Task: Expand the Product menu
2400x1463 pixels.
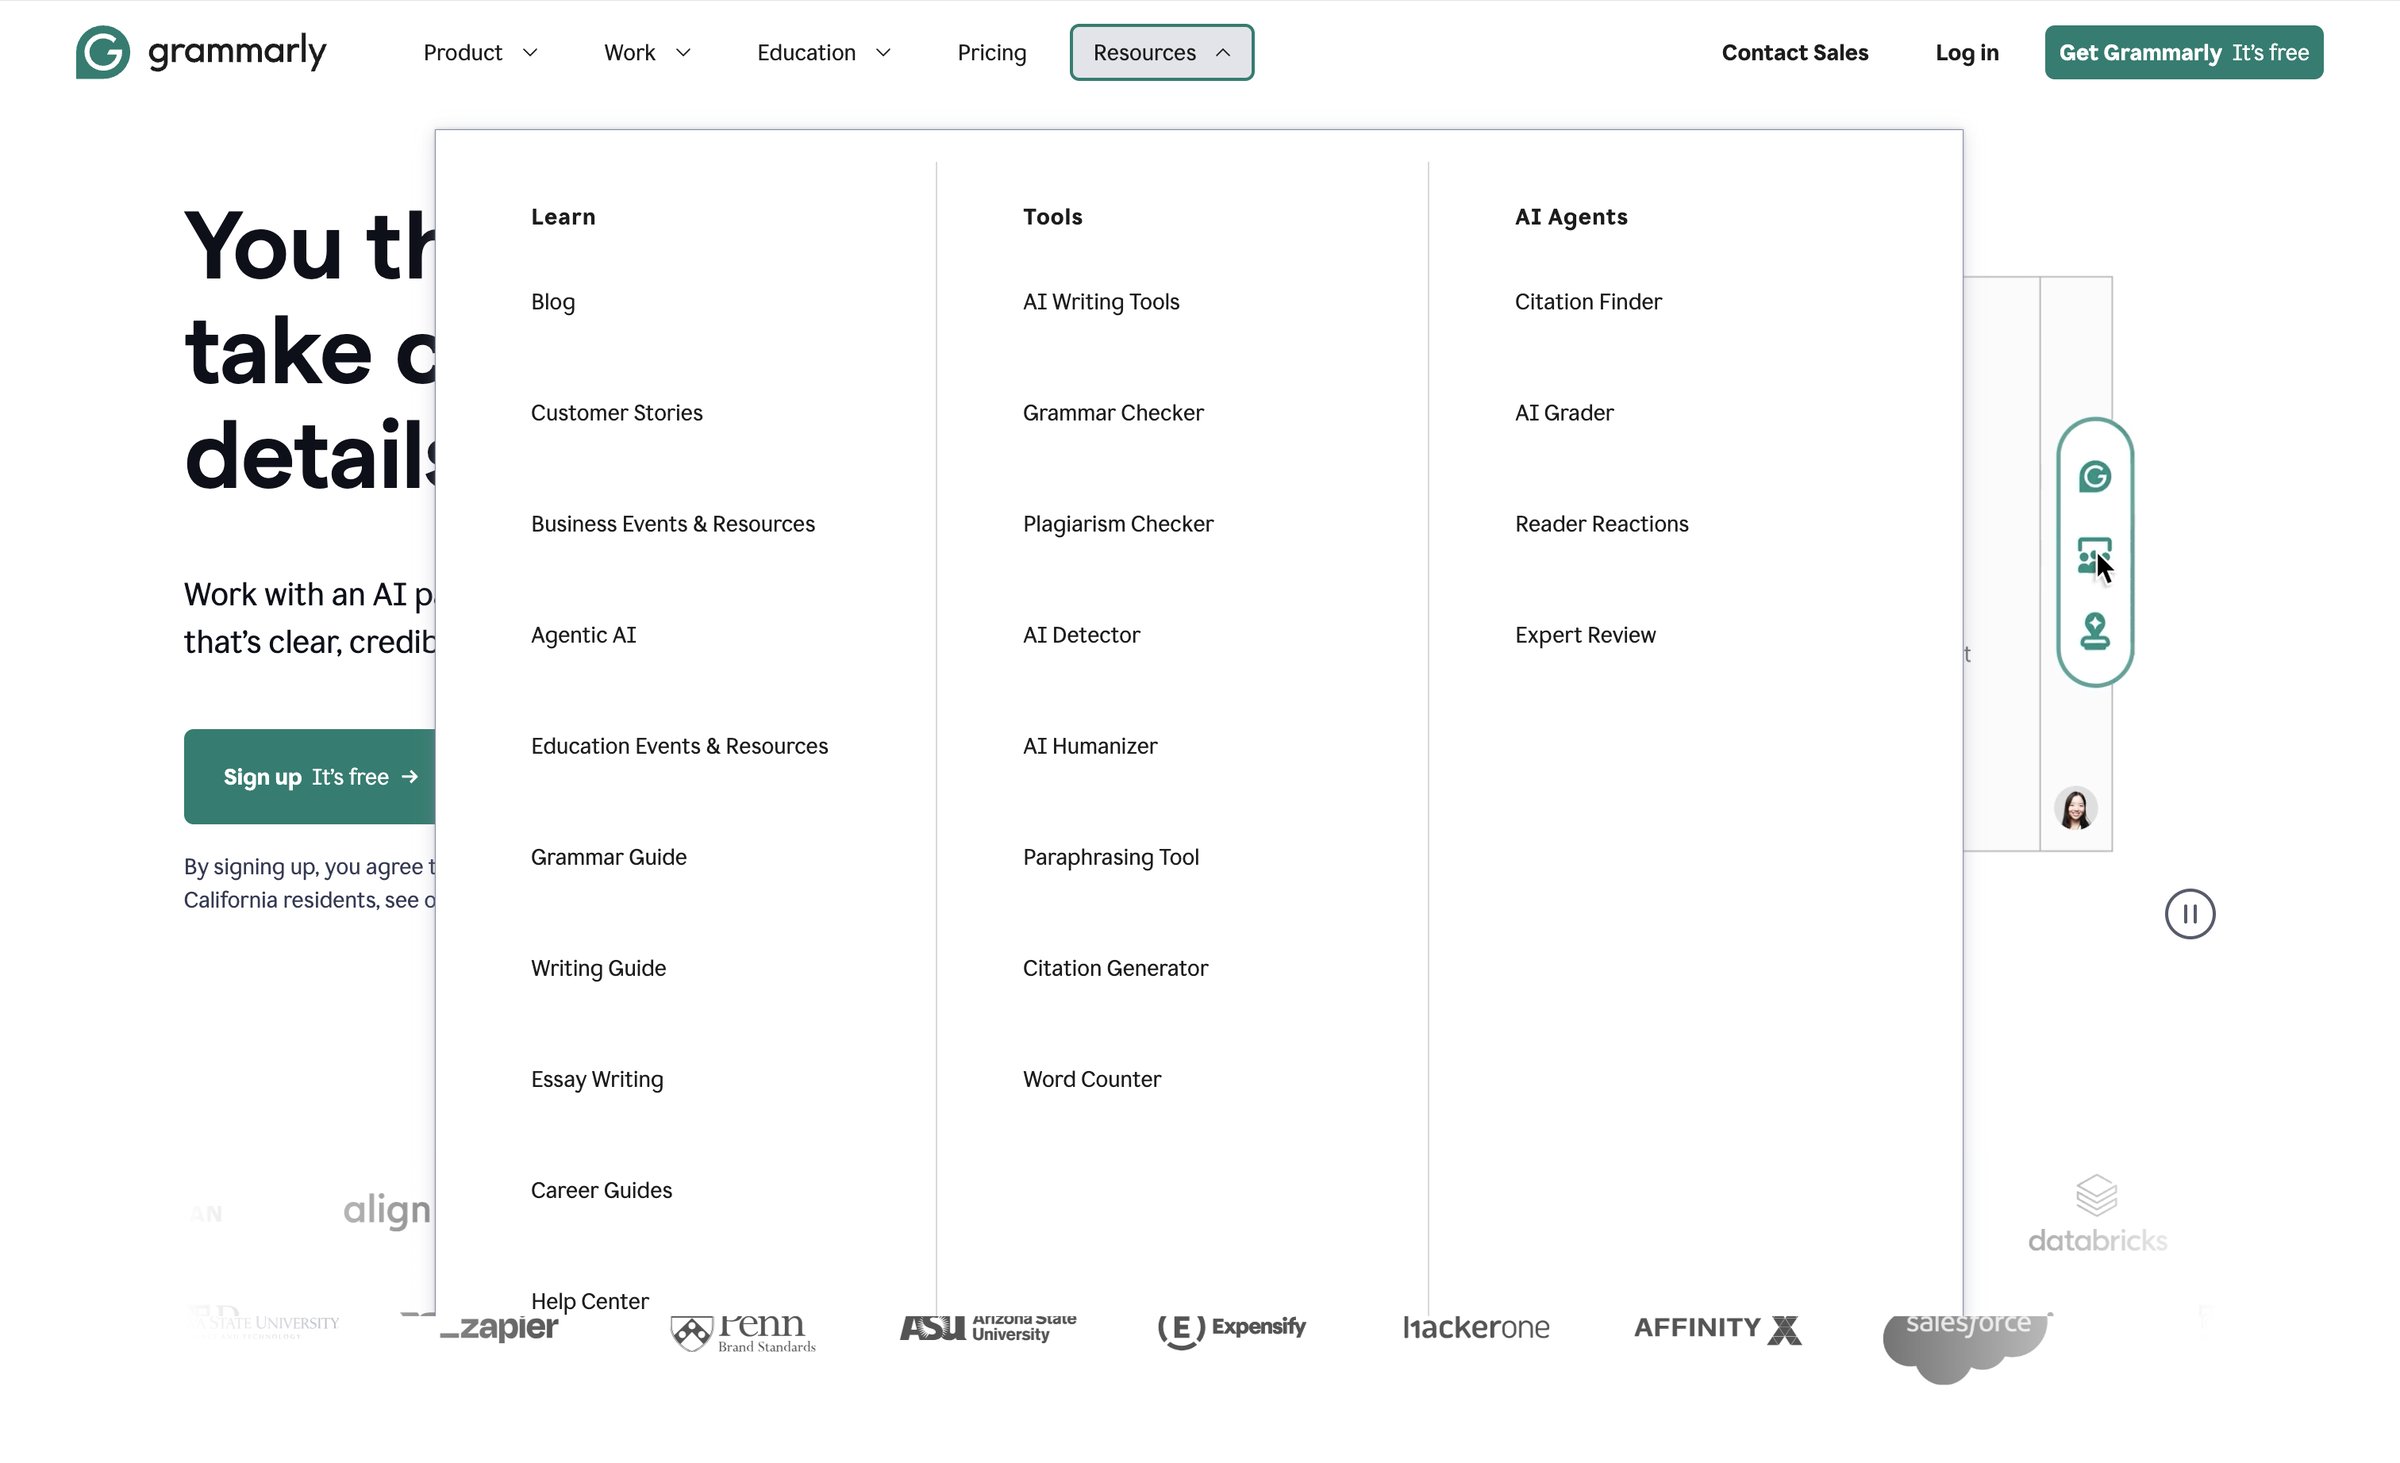Action: [481, 52]
